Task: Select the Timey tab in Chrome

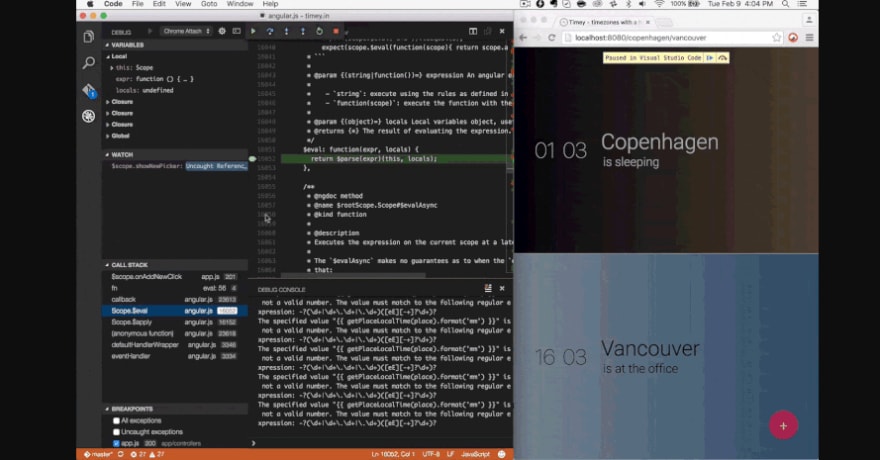Action: point(604,22)
